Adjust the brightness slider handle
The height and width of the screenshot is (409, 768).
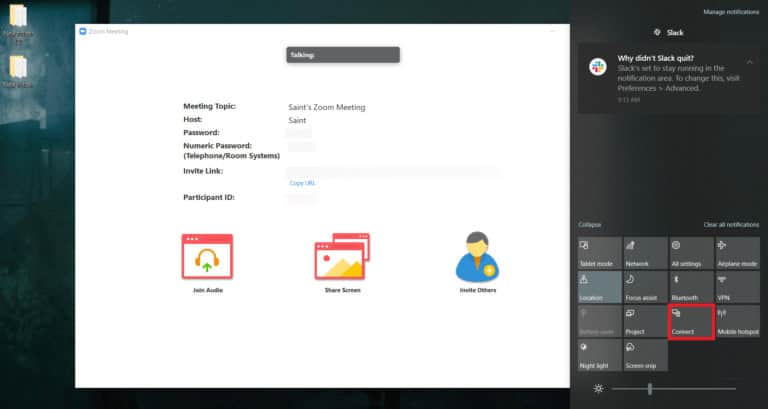pos(649,389)
